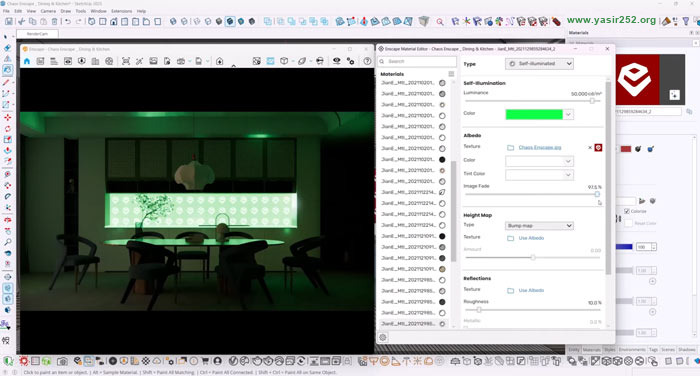700x376 pixels.
Task: Click the Enscape home icon in render window
Action: pos(27,61)
